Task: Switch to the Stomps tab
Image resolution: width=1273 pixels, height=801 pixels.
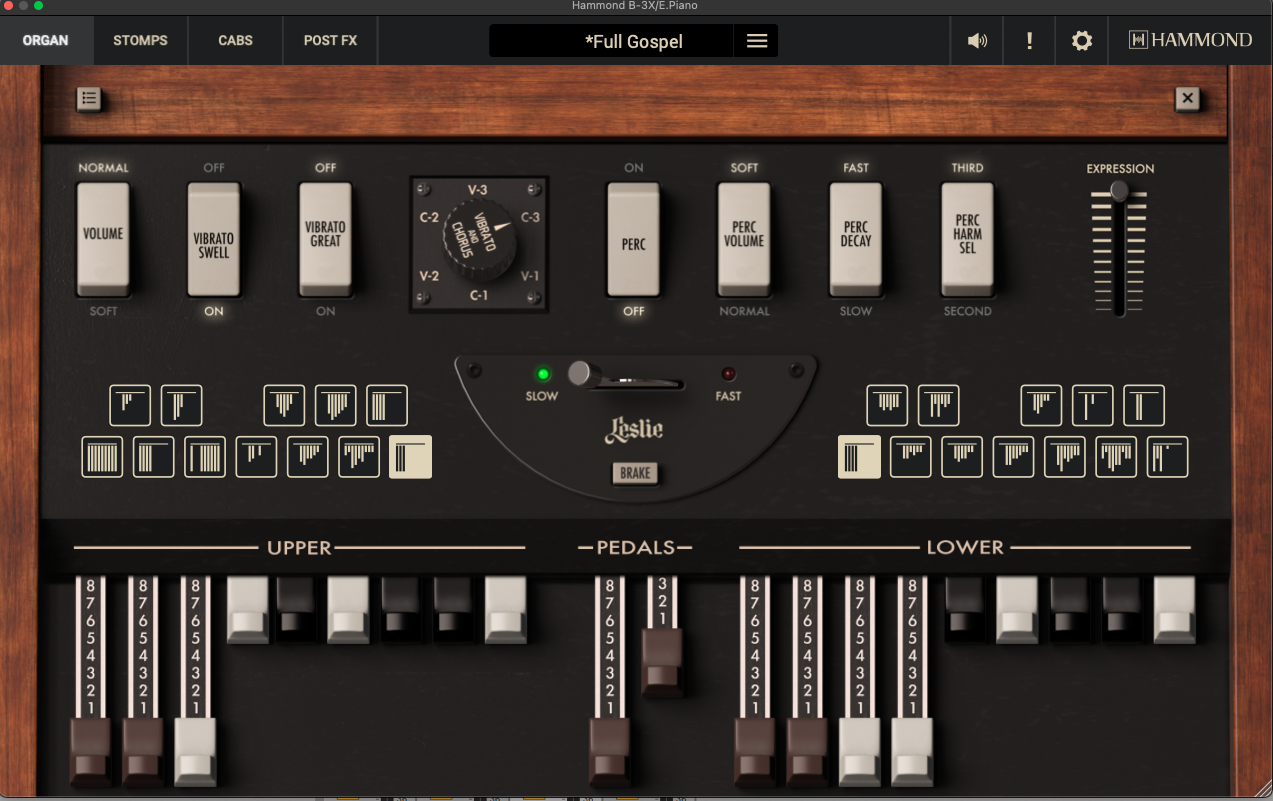Action: (140, 41)
